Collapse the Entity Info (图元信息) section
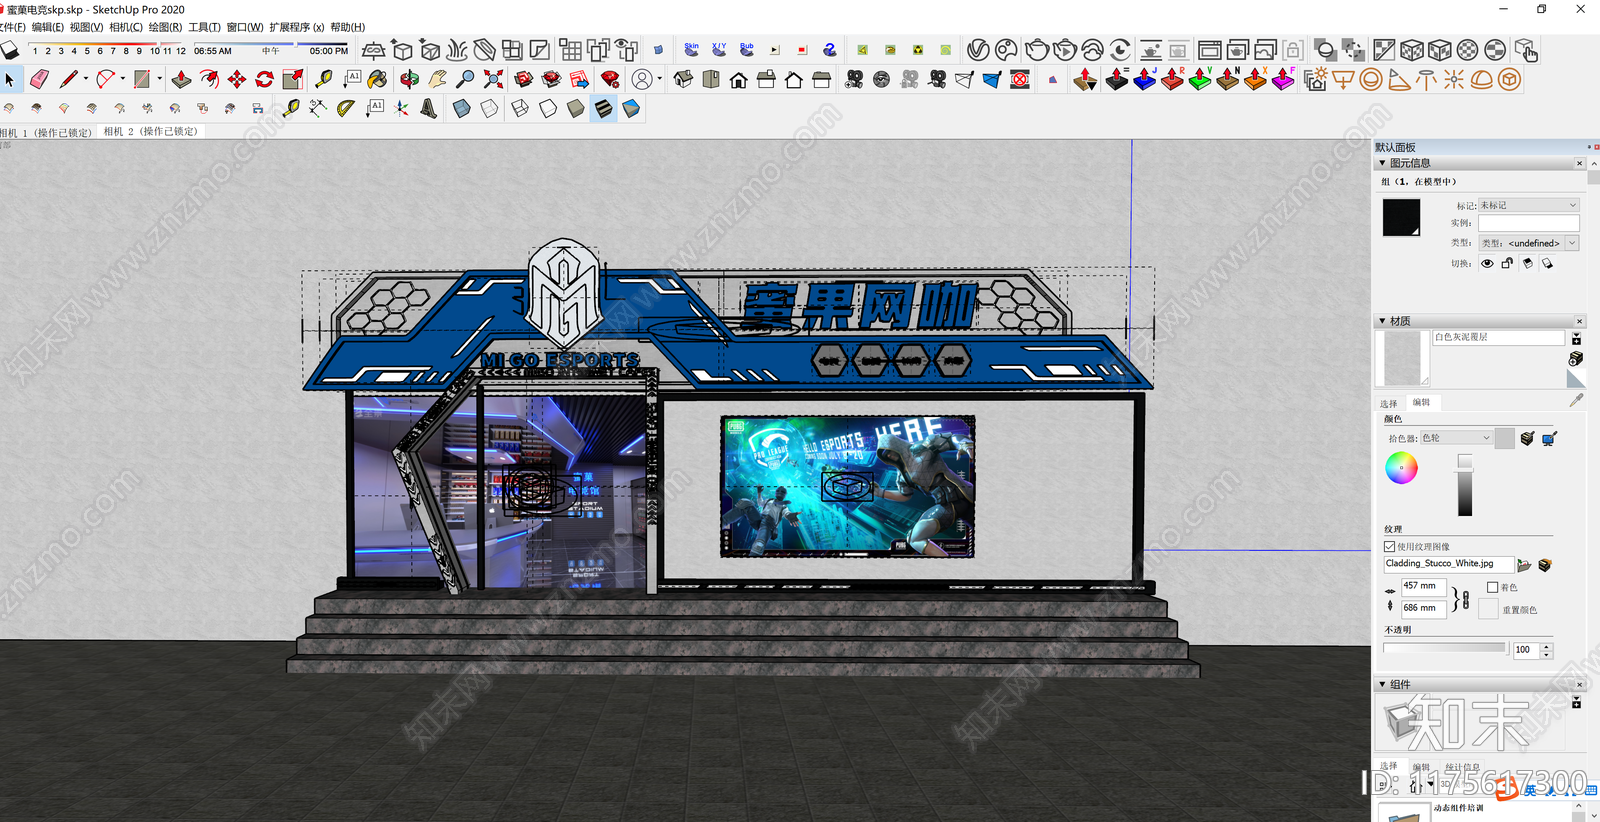This screenshot has height=822, width=1600. [1382, 163]
